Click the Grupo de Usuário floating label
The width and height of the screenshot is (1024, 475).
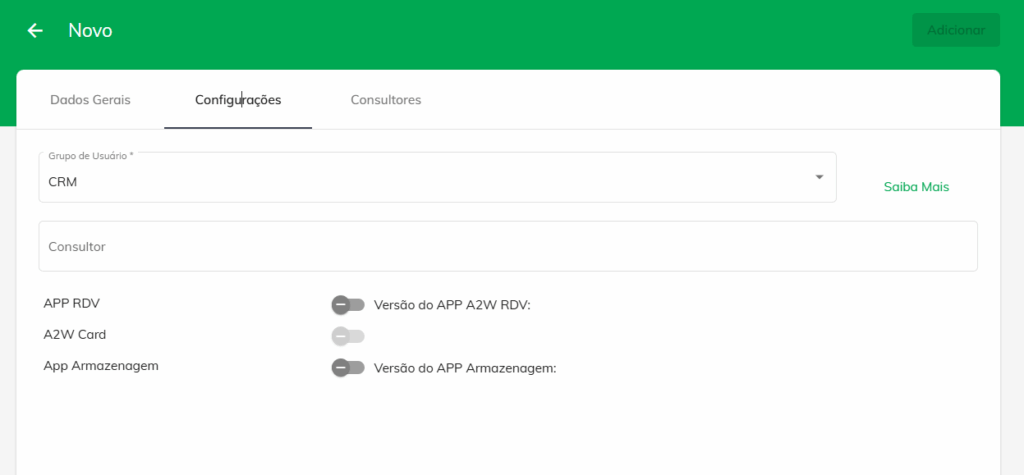91,157
